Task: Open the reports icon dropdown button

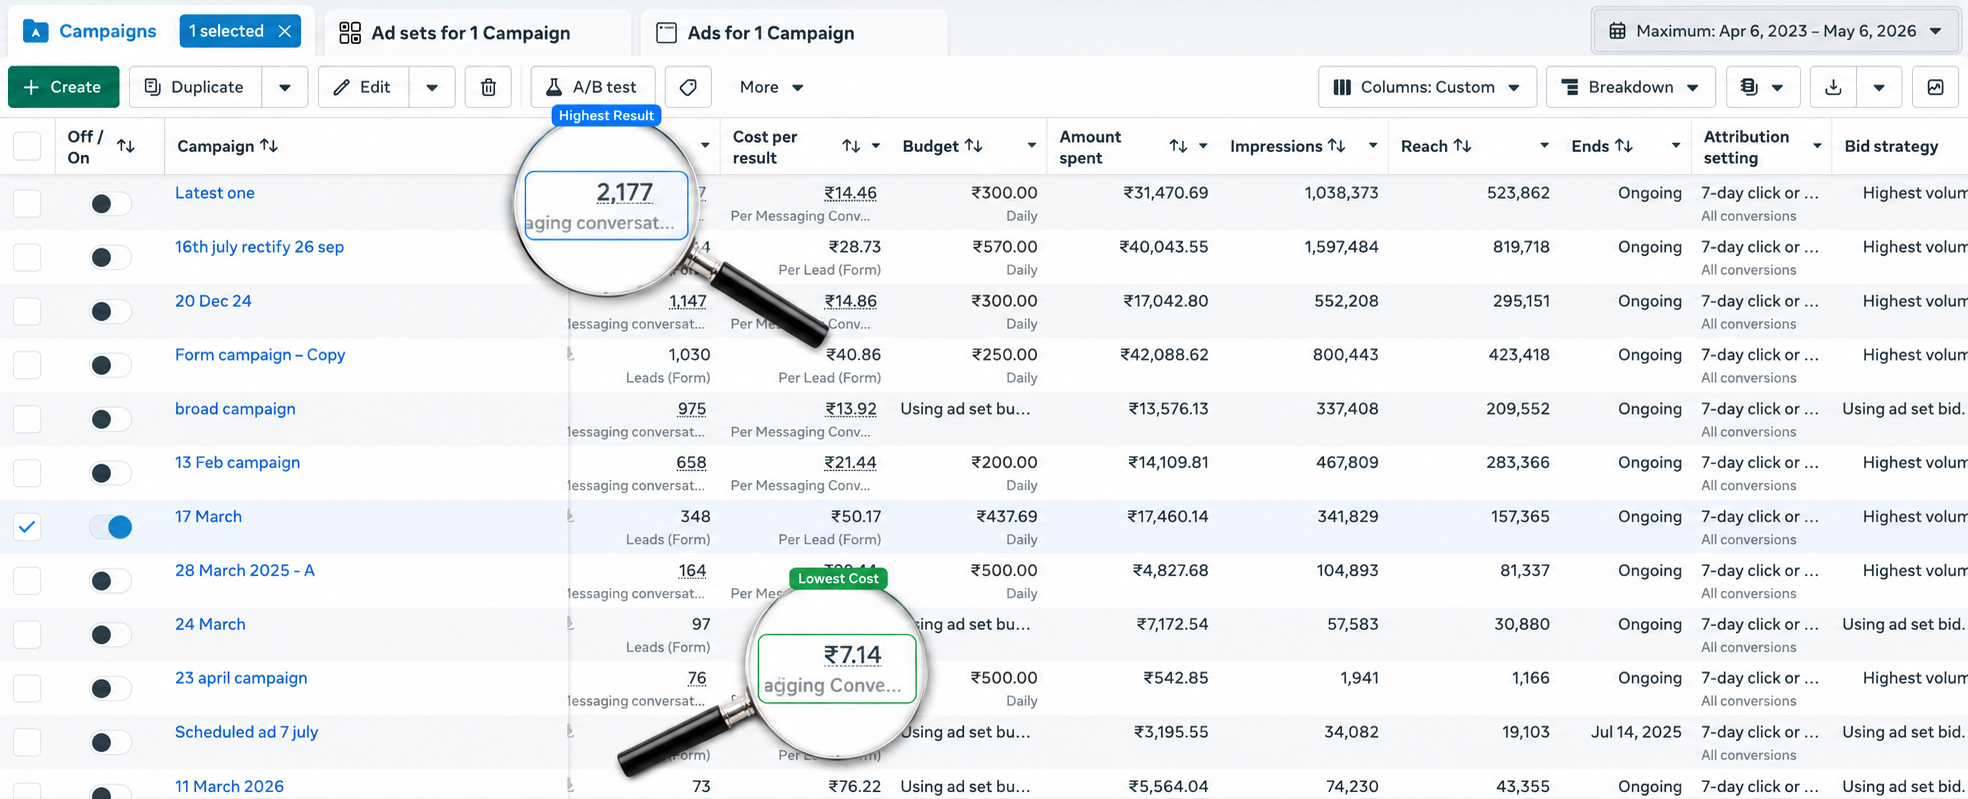Action: click(x=1762, y=87)
